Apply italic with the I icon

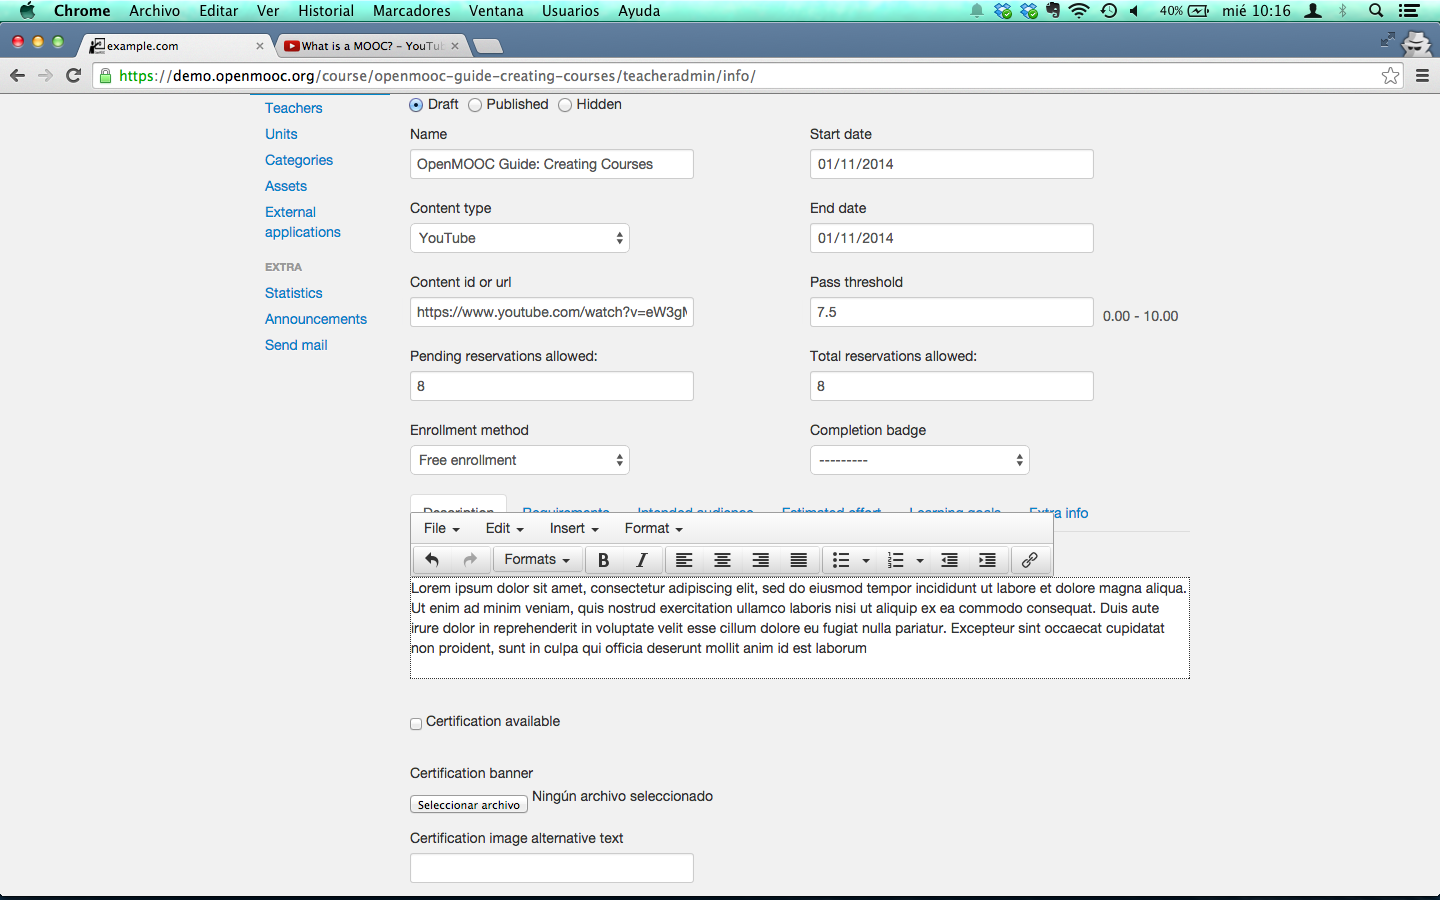[641, 560]
